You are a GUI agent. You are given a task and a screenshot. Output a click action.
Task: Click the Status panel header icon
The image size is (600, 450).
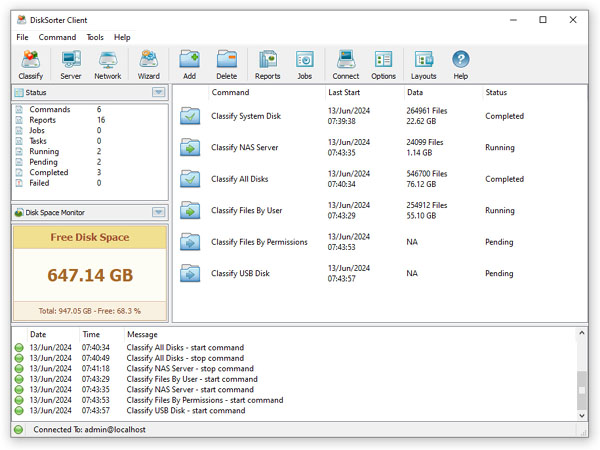[19, 93]
